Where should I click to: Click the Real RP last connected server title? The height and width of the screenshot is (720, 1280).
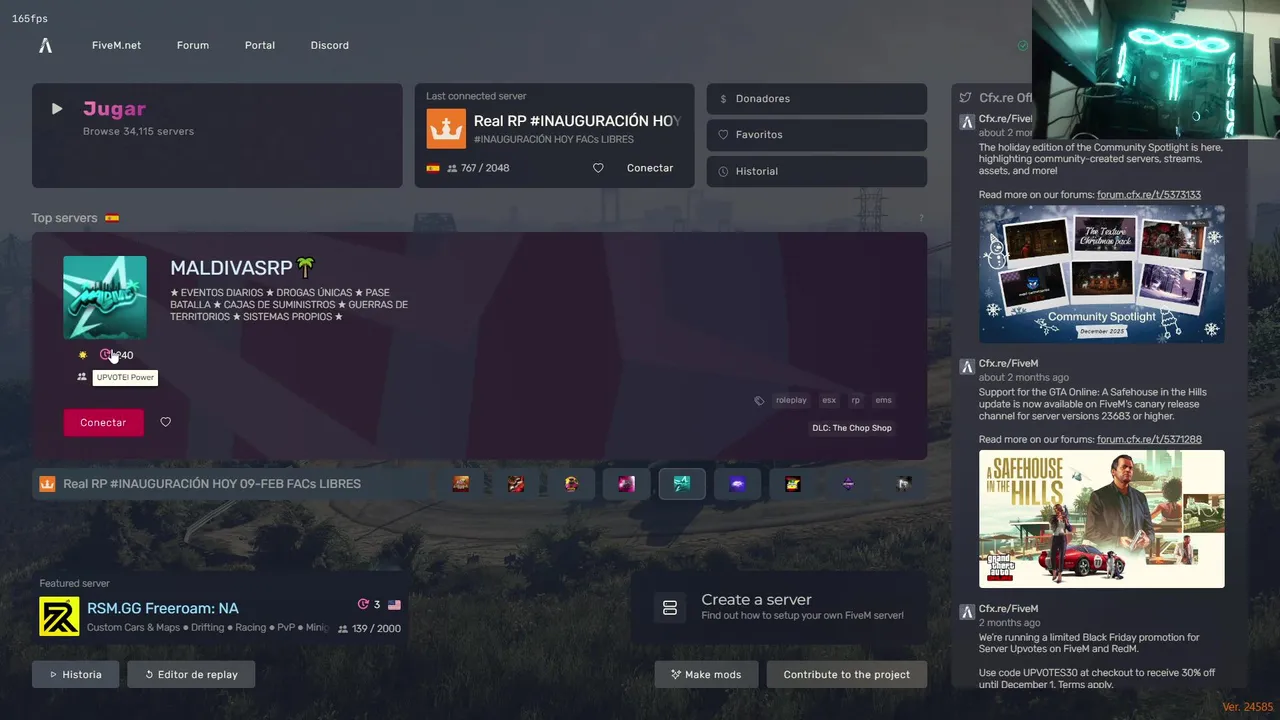(577, 121)
